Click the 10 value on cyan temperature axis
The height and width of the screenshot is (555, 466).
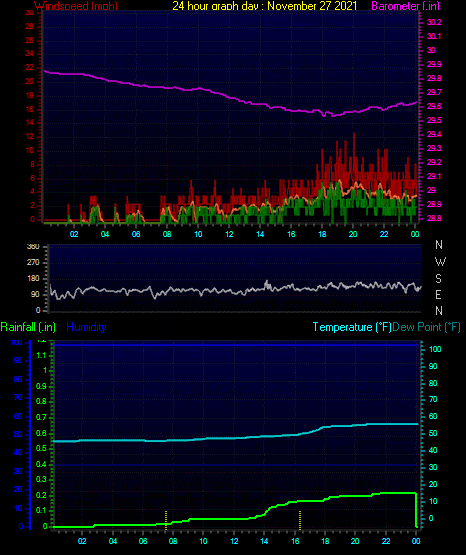433,502
